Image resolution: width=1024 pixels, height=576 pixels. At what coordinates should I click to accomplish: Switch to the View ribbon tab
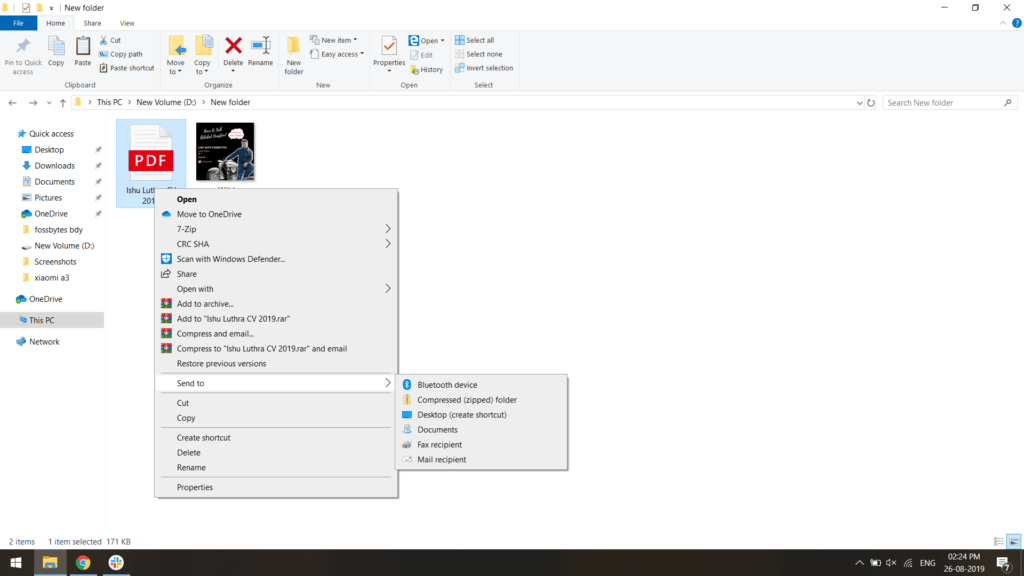click(x=127, y=23)
